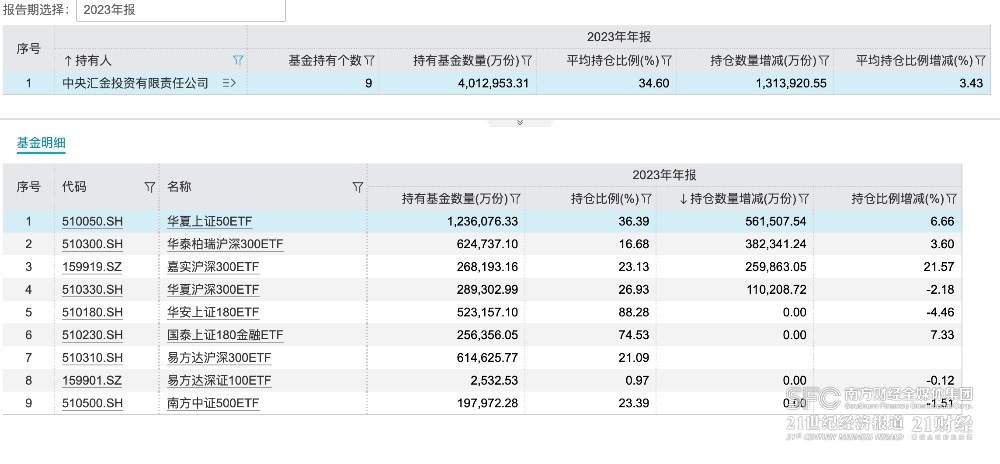
Task: Open fund code 510050.SH link
Action: [92, 222]
